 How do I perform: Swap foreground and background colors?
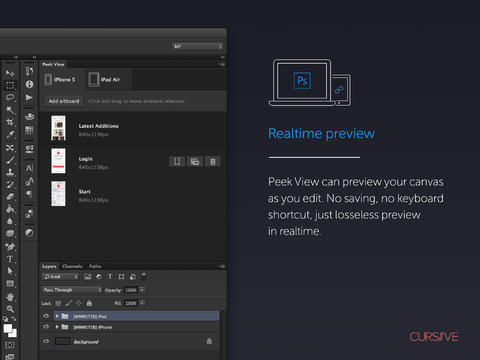pyautogui.click(x=14, y=319)
